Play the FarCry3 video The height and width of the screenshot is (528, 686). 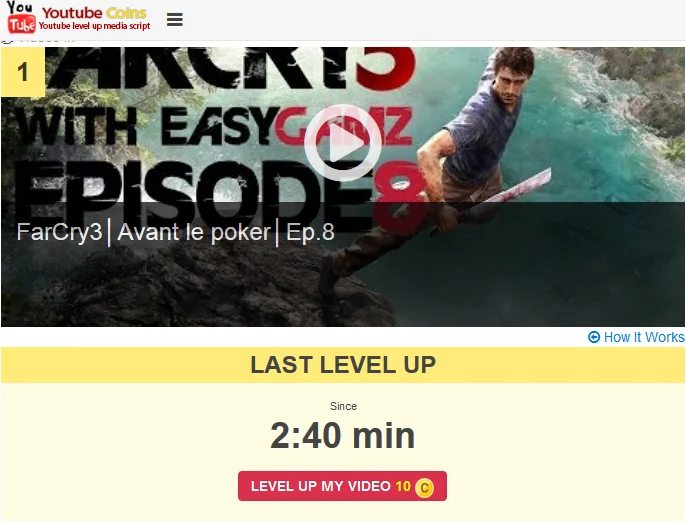[x=343, y=143]
